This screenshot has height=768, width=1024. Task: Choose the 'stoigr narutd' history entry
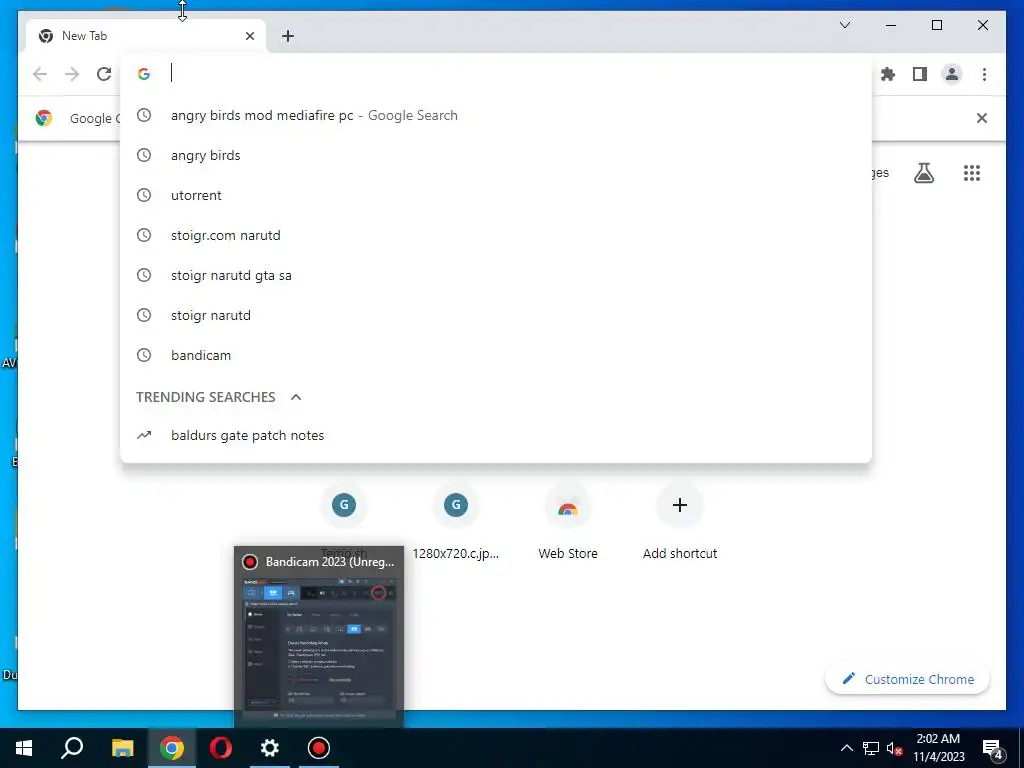click(496, 315)
